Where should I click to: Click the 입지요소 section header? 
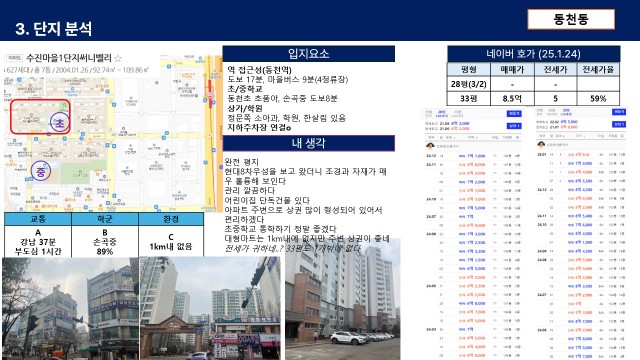(x=309, y=53)
